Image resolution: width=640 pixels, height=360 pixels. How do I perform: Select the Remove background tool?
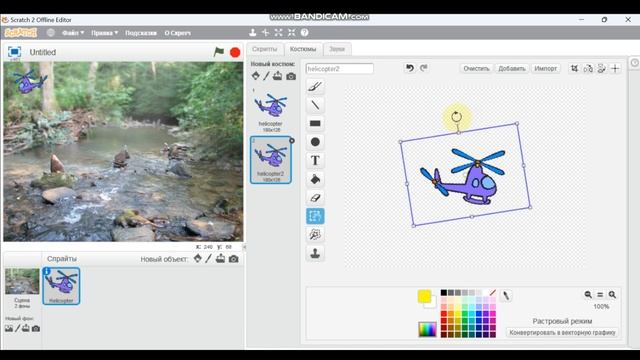tap(315, 235)
